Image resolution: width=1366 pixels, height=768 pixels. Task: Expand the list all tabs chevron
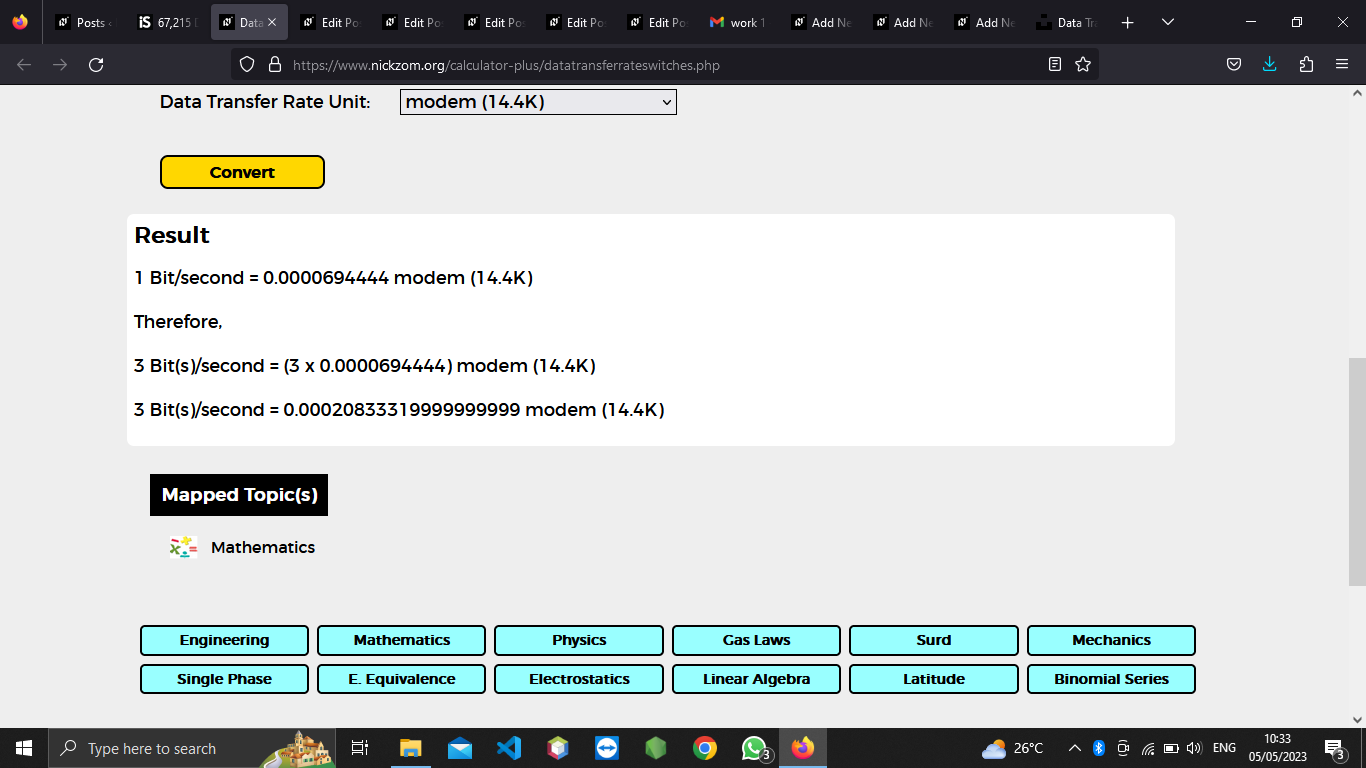1167,22
